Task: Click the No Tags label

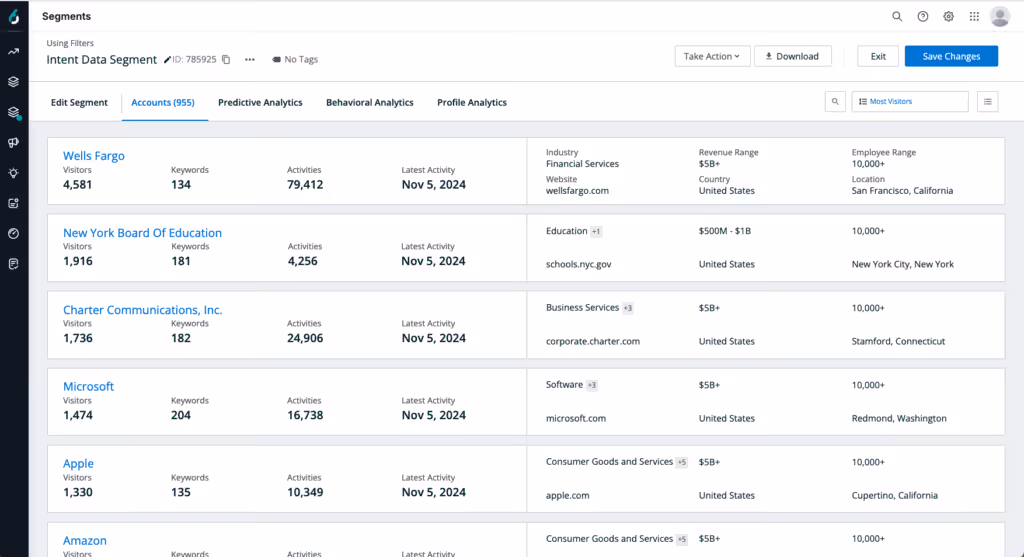Action: [295, 59]
